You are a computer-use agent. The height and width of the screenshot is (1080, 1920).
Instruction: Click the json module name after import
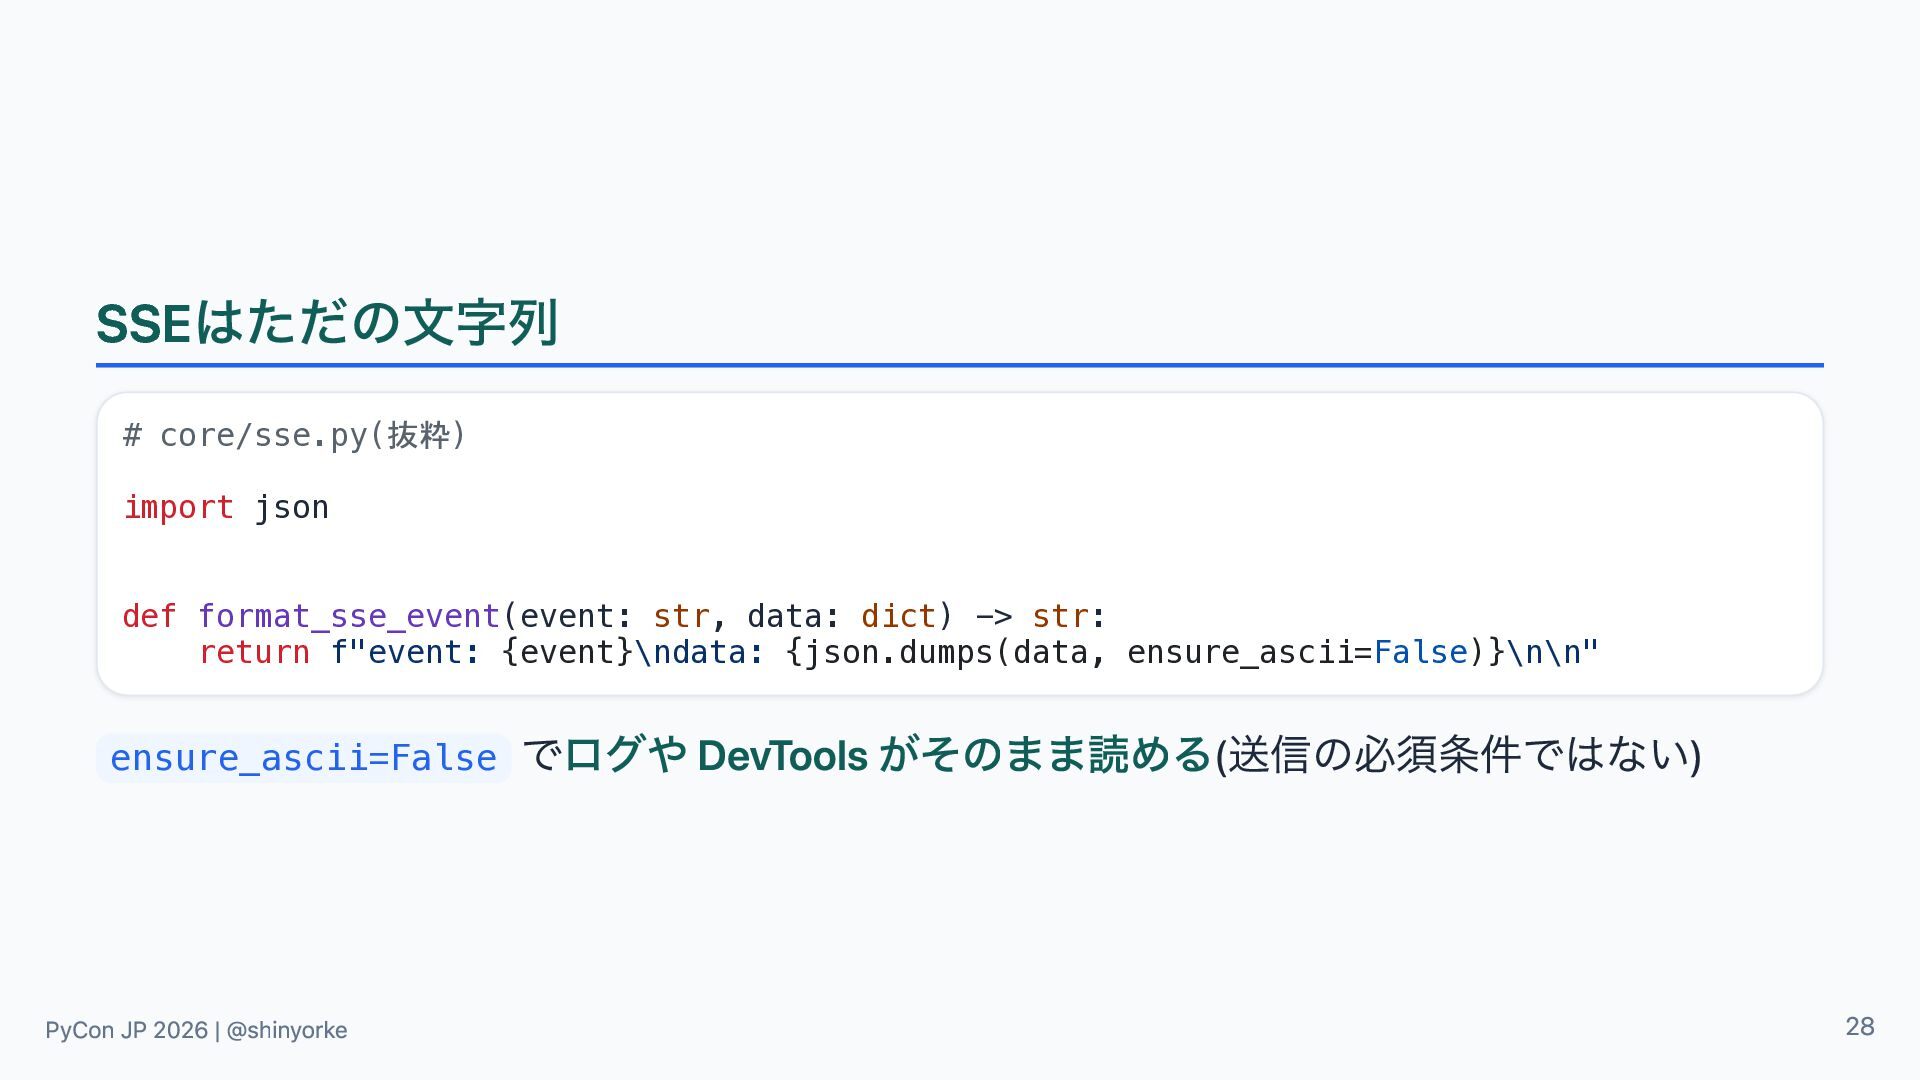click(x=291, y=508)
